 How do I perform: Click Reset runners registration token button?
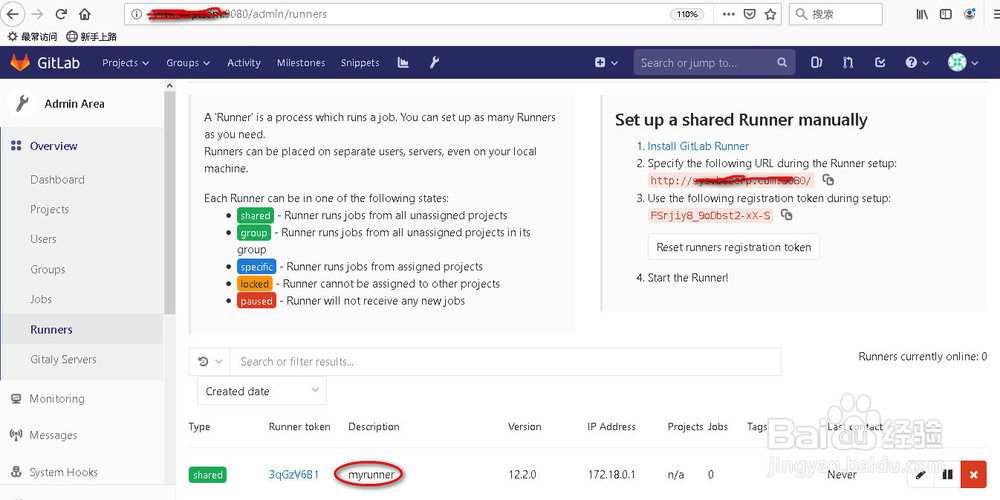(733, 247)
